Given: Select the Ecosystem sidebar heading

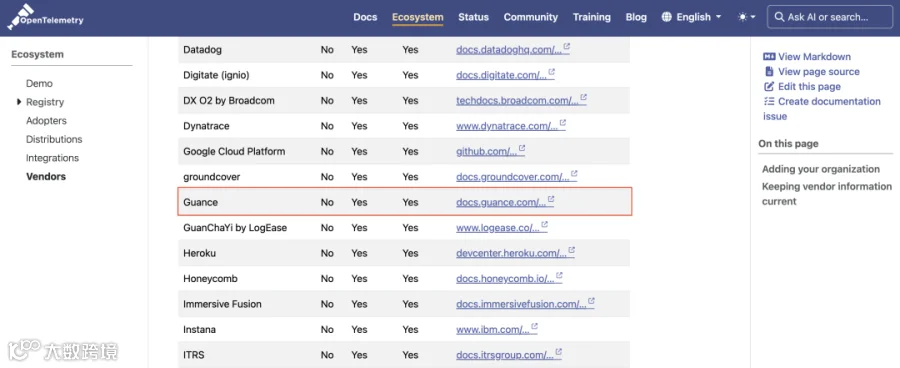Looking at the screenshot, I should click(x=37, y=55).
